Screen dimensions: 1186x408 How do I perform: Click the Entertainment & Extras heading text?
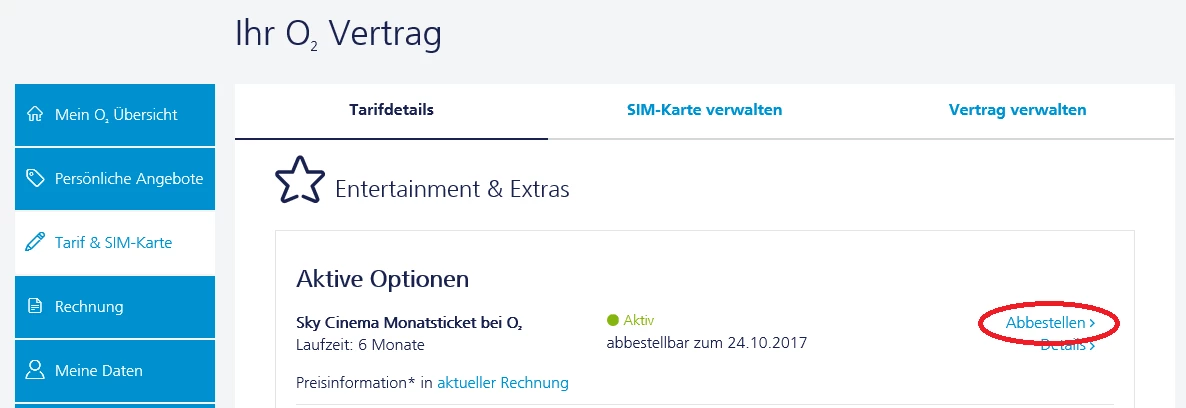click(452, 188)
